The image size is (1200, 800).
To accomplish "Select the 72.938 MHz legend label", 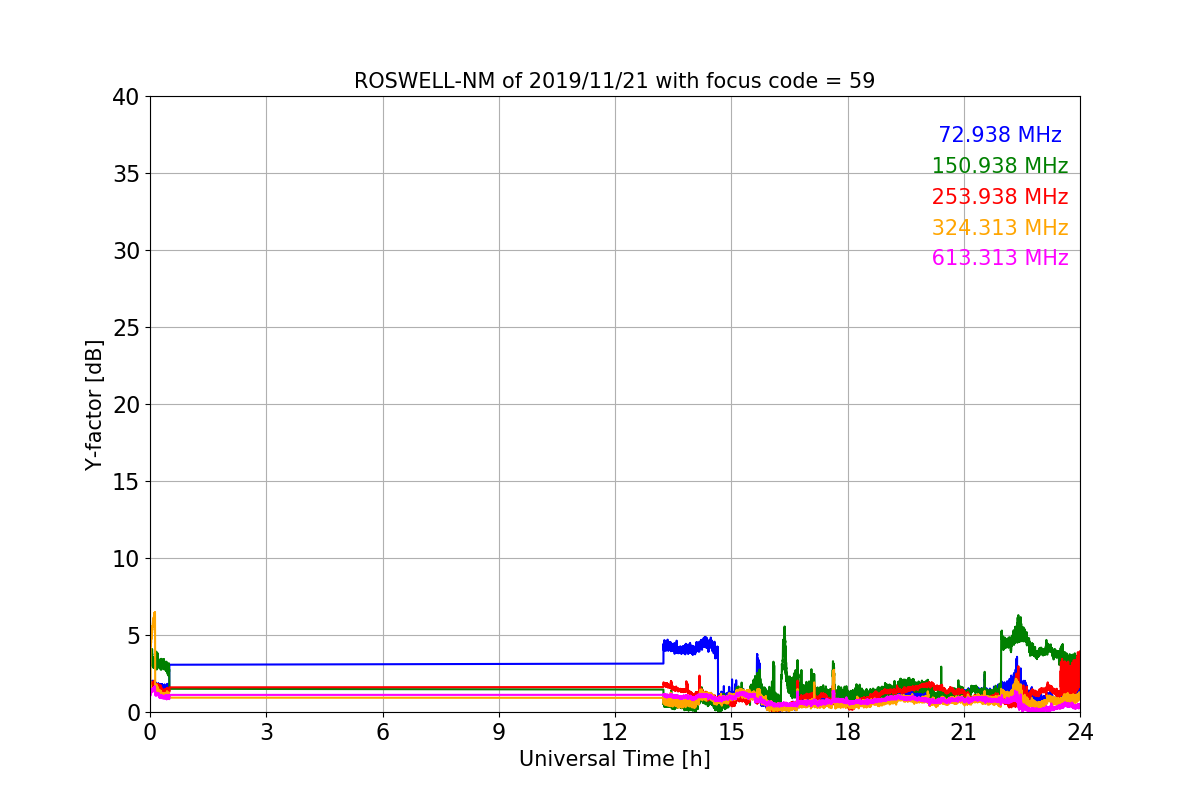I will pyautogui.click(x=1000, y=135).
